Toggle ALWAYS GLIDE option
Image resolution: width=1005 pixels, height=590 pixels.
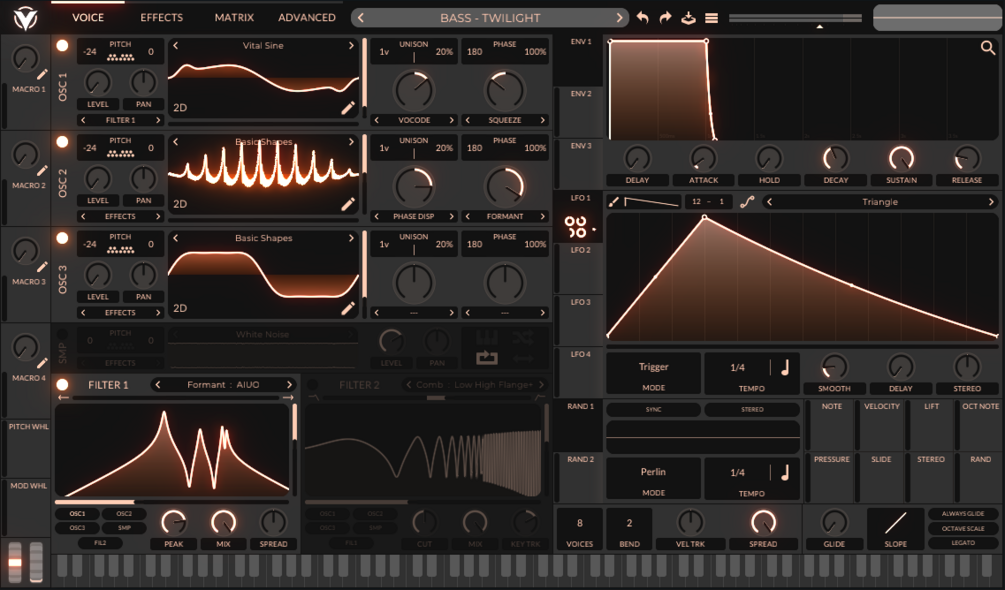pos(963,514)
